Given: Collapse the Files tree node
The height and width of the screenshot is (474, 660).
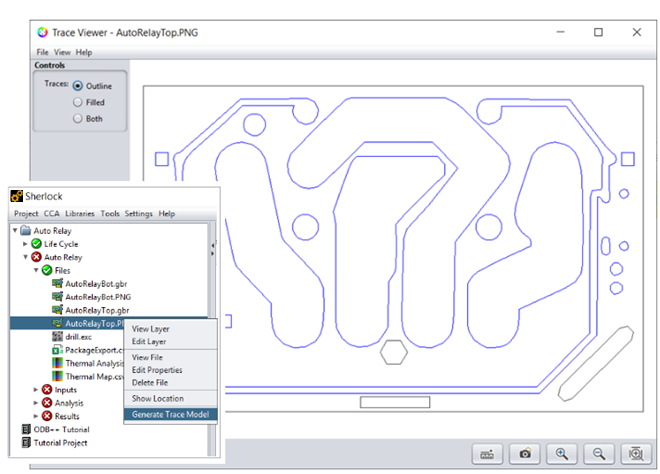Looking at the screenshot, I should coord(36,270).
